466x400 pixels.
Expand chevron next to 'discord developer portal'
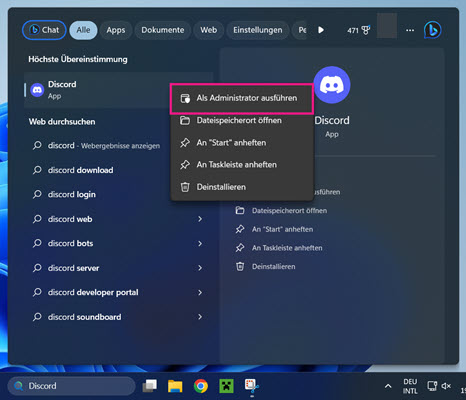[200, 292]
